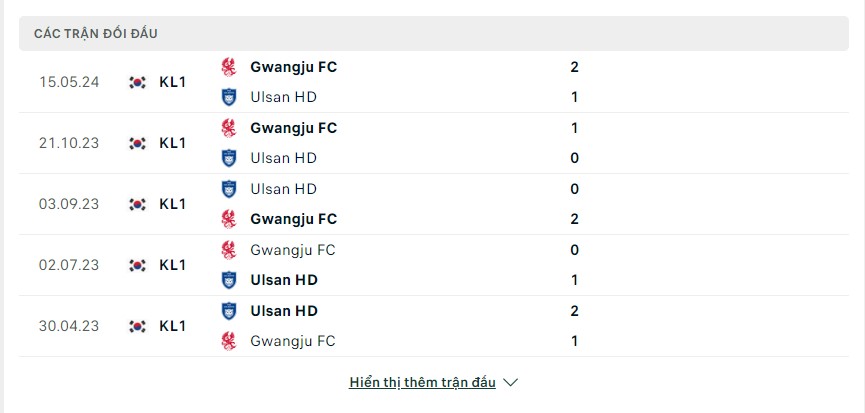This screenshot has height=413, width=865.
Task: Click Gwangju FC score 2 in 03.09.23 match
Action: pyautogui.click(x=574, y=219)
